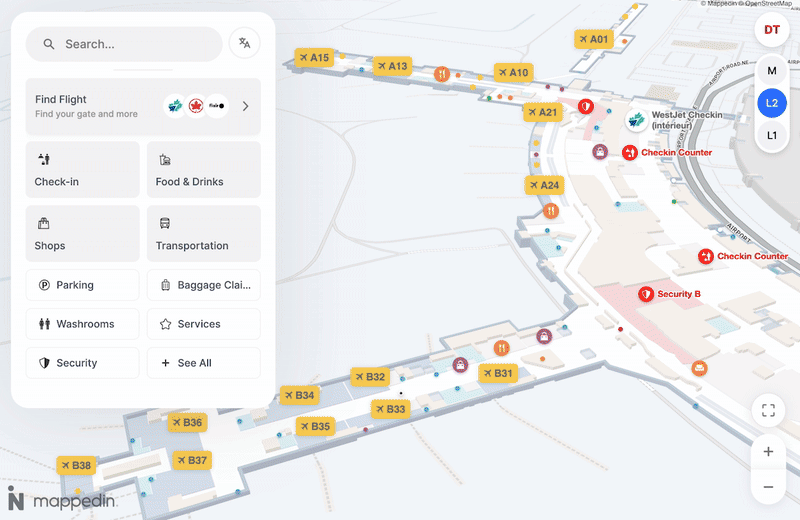Click the Washrooms button

click(x=83, y=324)
